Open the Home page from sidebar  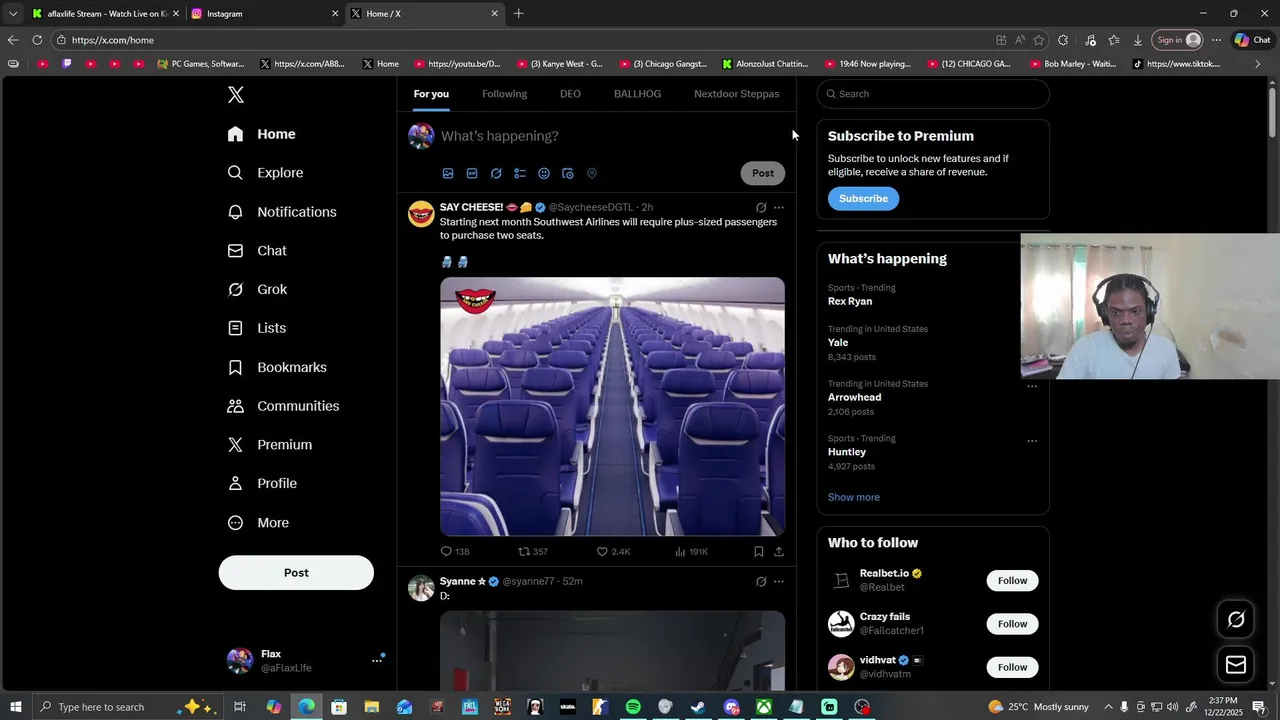click(262, 134)
